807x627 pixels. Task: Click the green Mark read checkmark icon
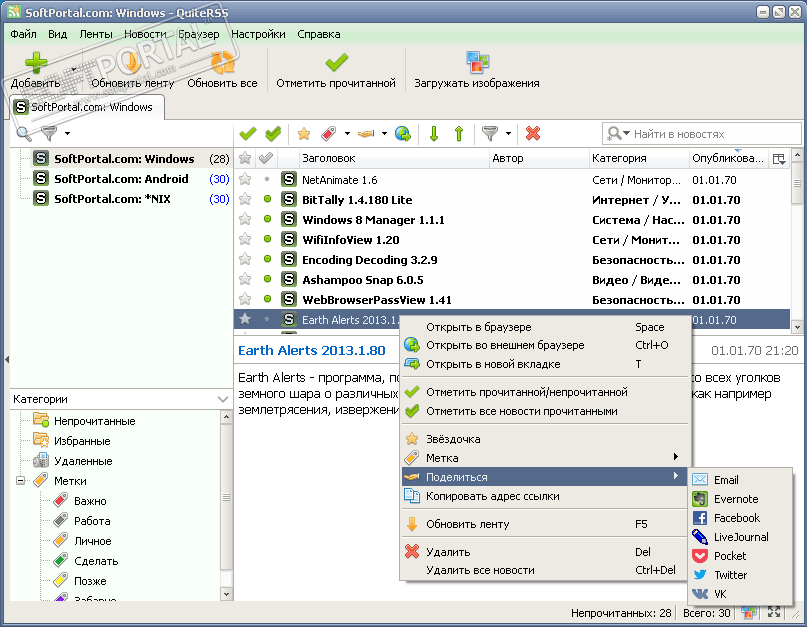click(337, 63)
